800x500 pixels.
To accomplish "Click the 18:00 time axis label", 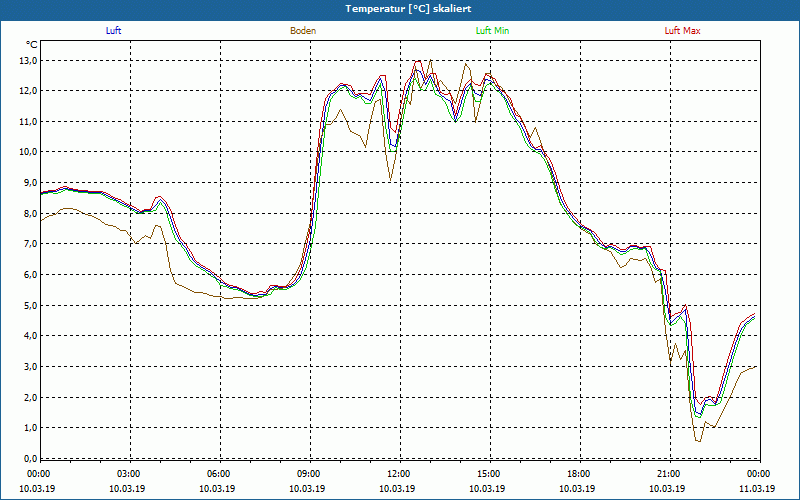I will pos(577,474).
